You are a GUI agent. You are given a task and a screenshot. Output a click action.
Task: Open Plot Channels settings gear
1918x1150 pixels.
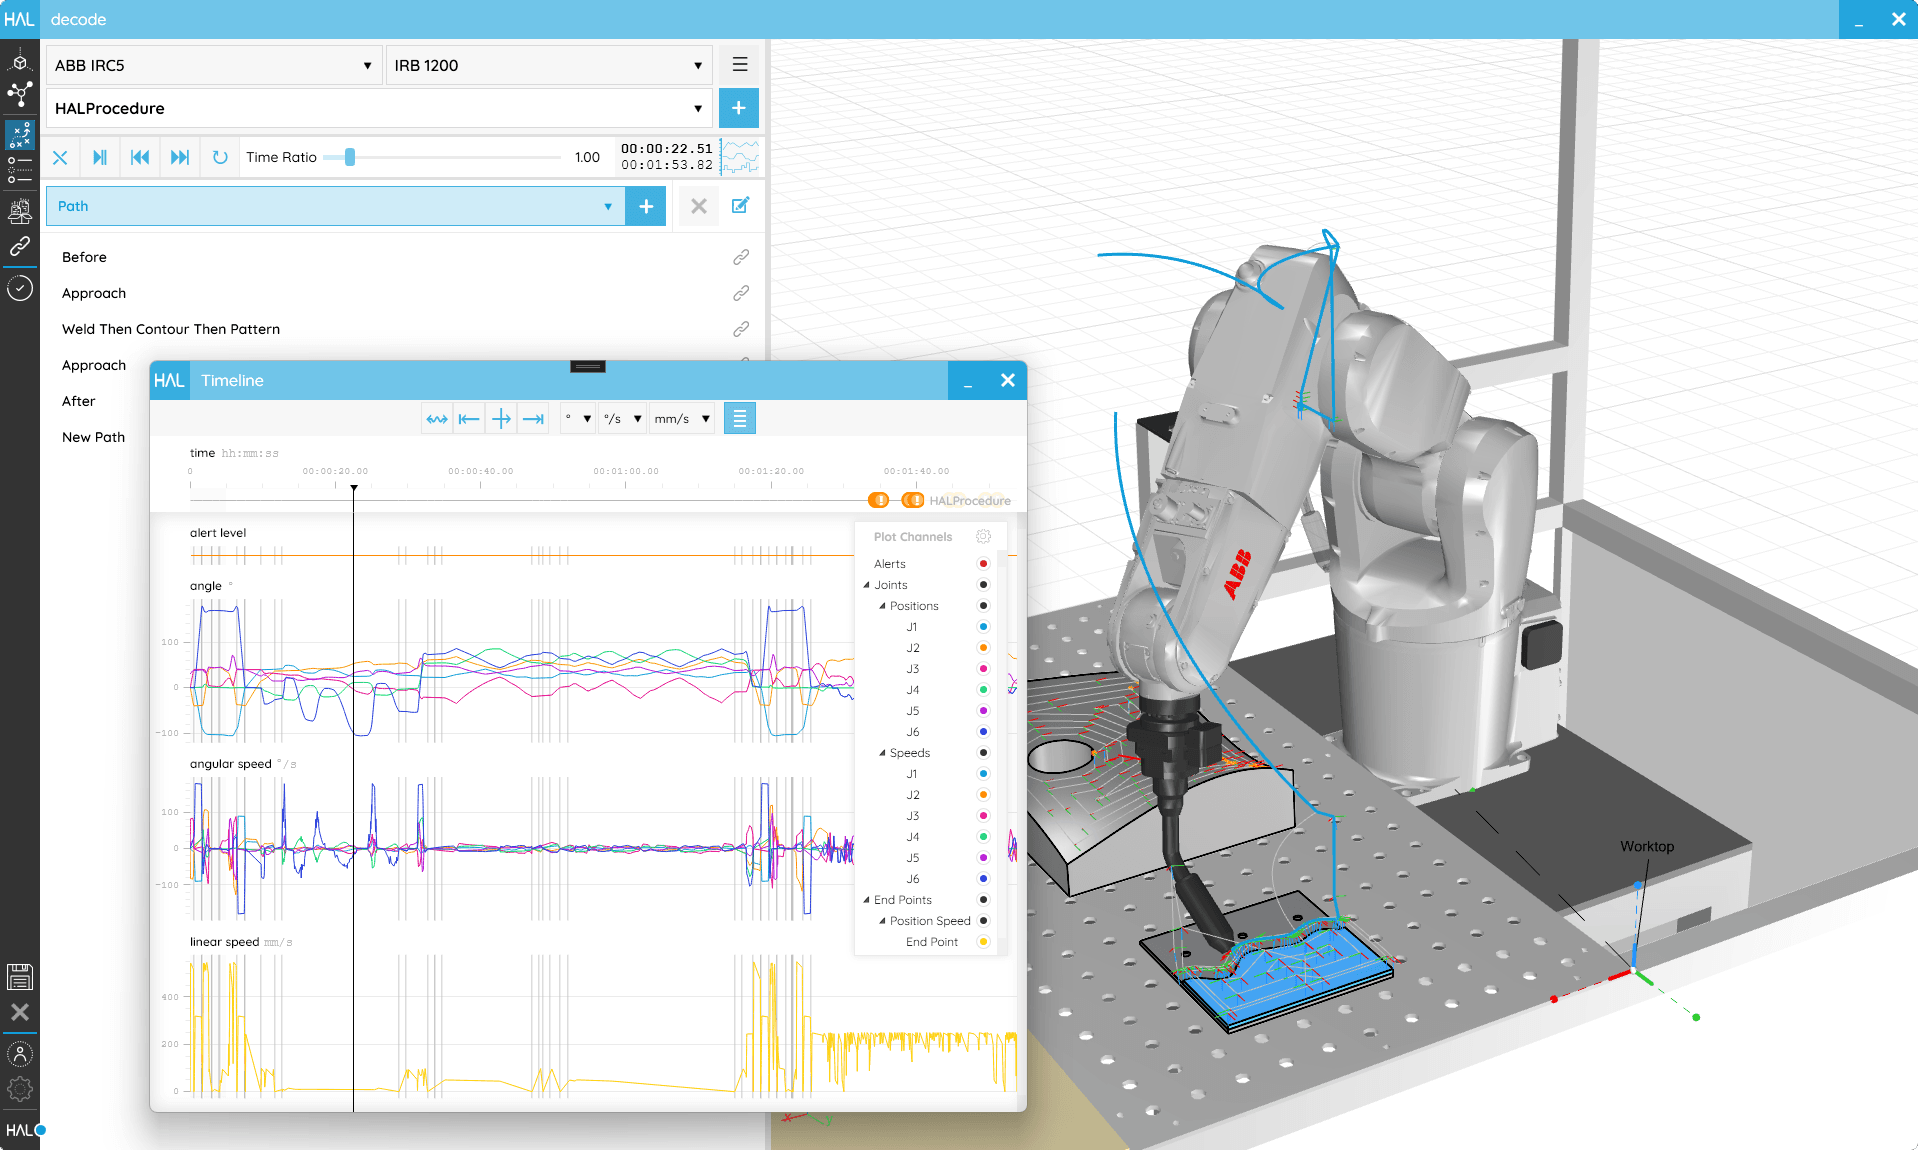(x=983, y=537)
